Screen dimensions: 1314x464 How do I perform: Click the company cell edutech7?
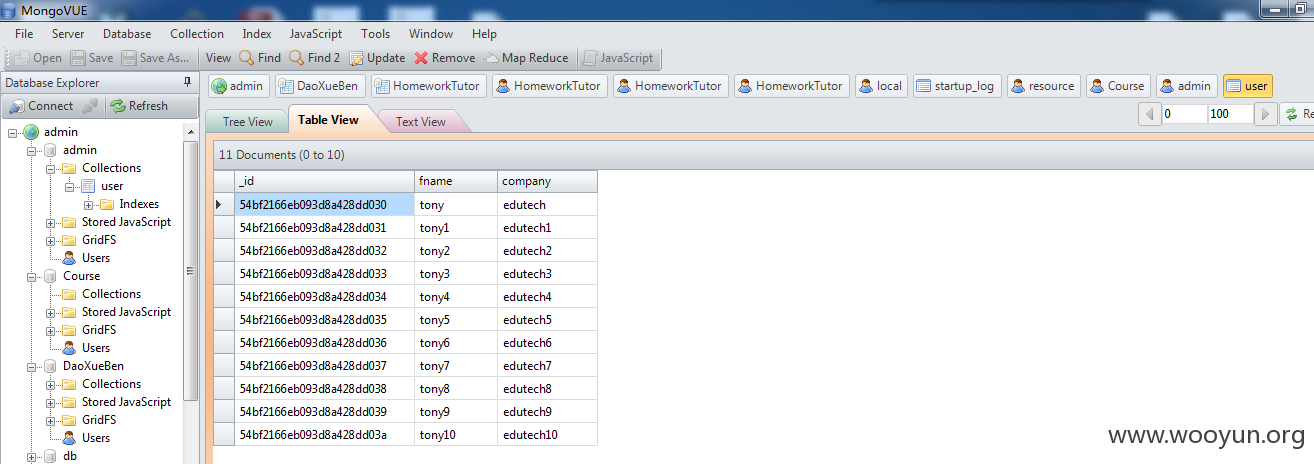coord(548,366)
